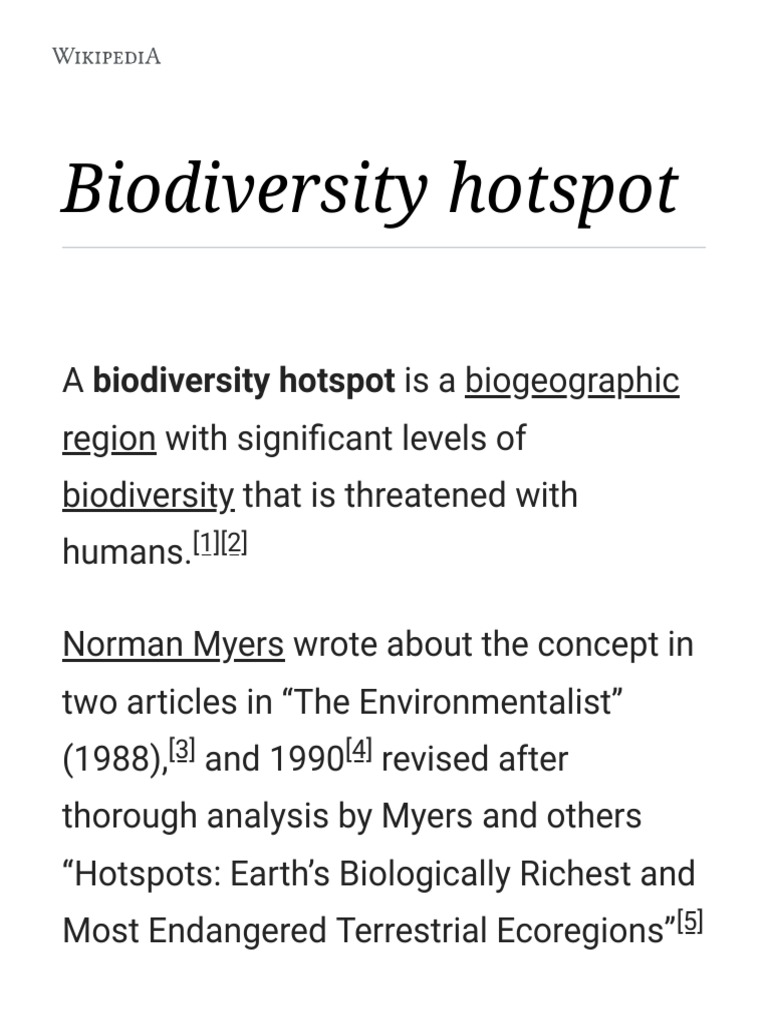Viewport: 768px width, 1024px height.
Task: Click the quoted "The Environmentalist" text
Action: (451, 703)
